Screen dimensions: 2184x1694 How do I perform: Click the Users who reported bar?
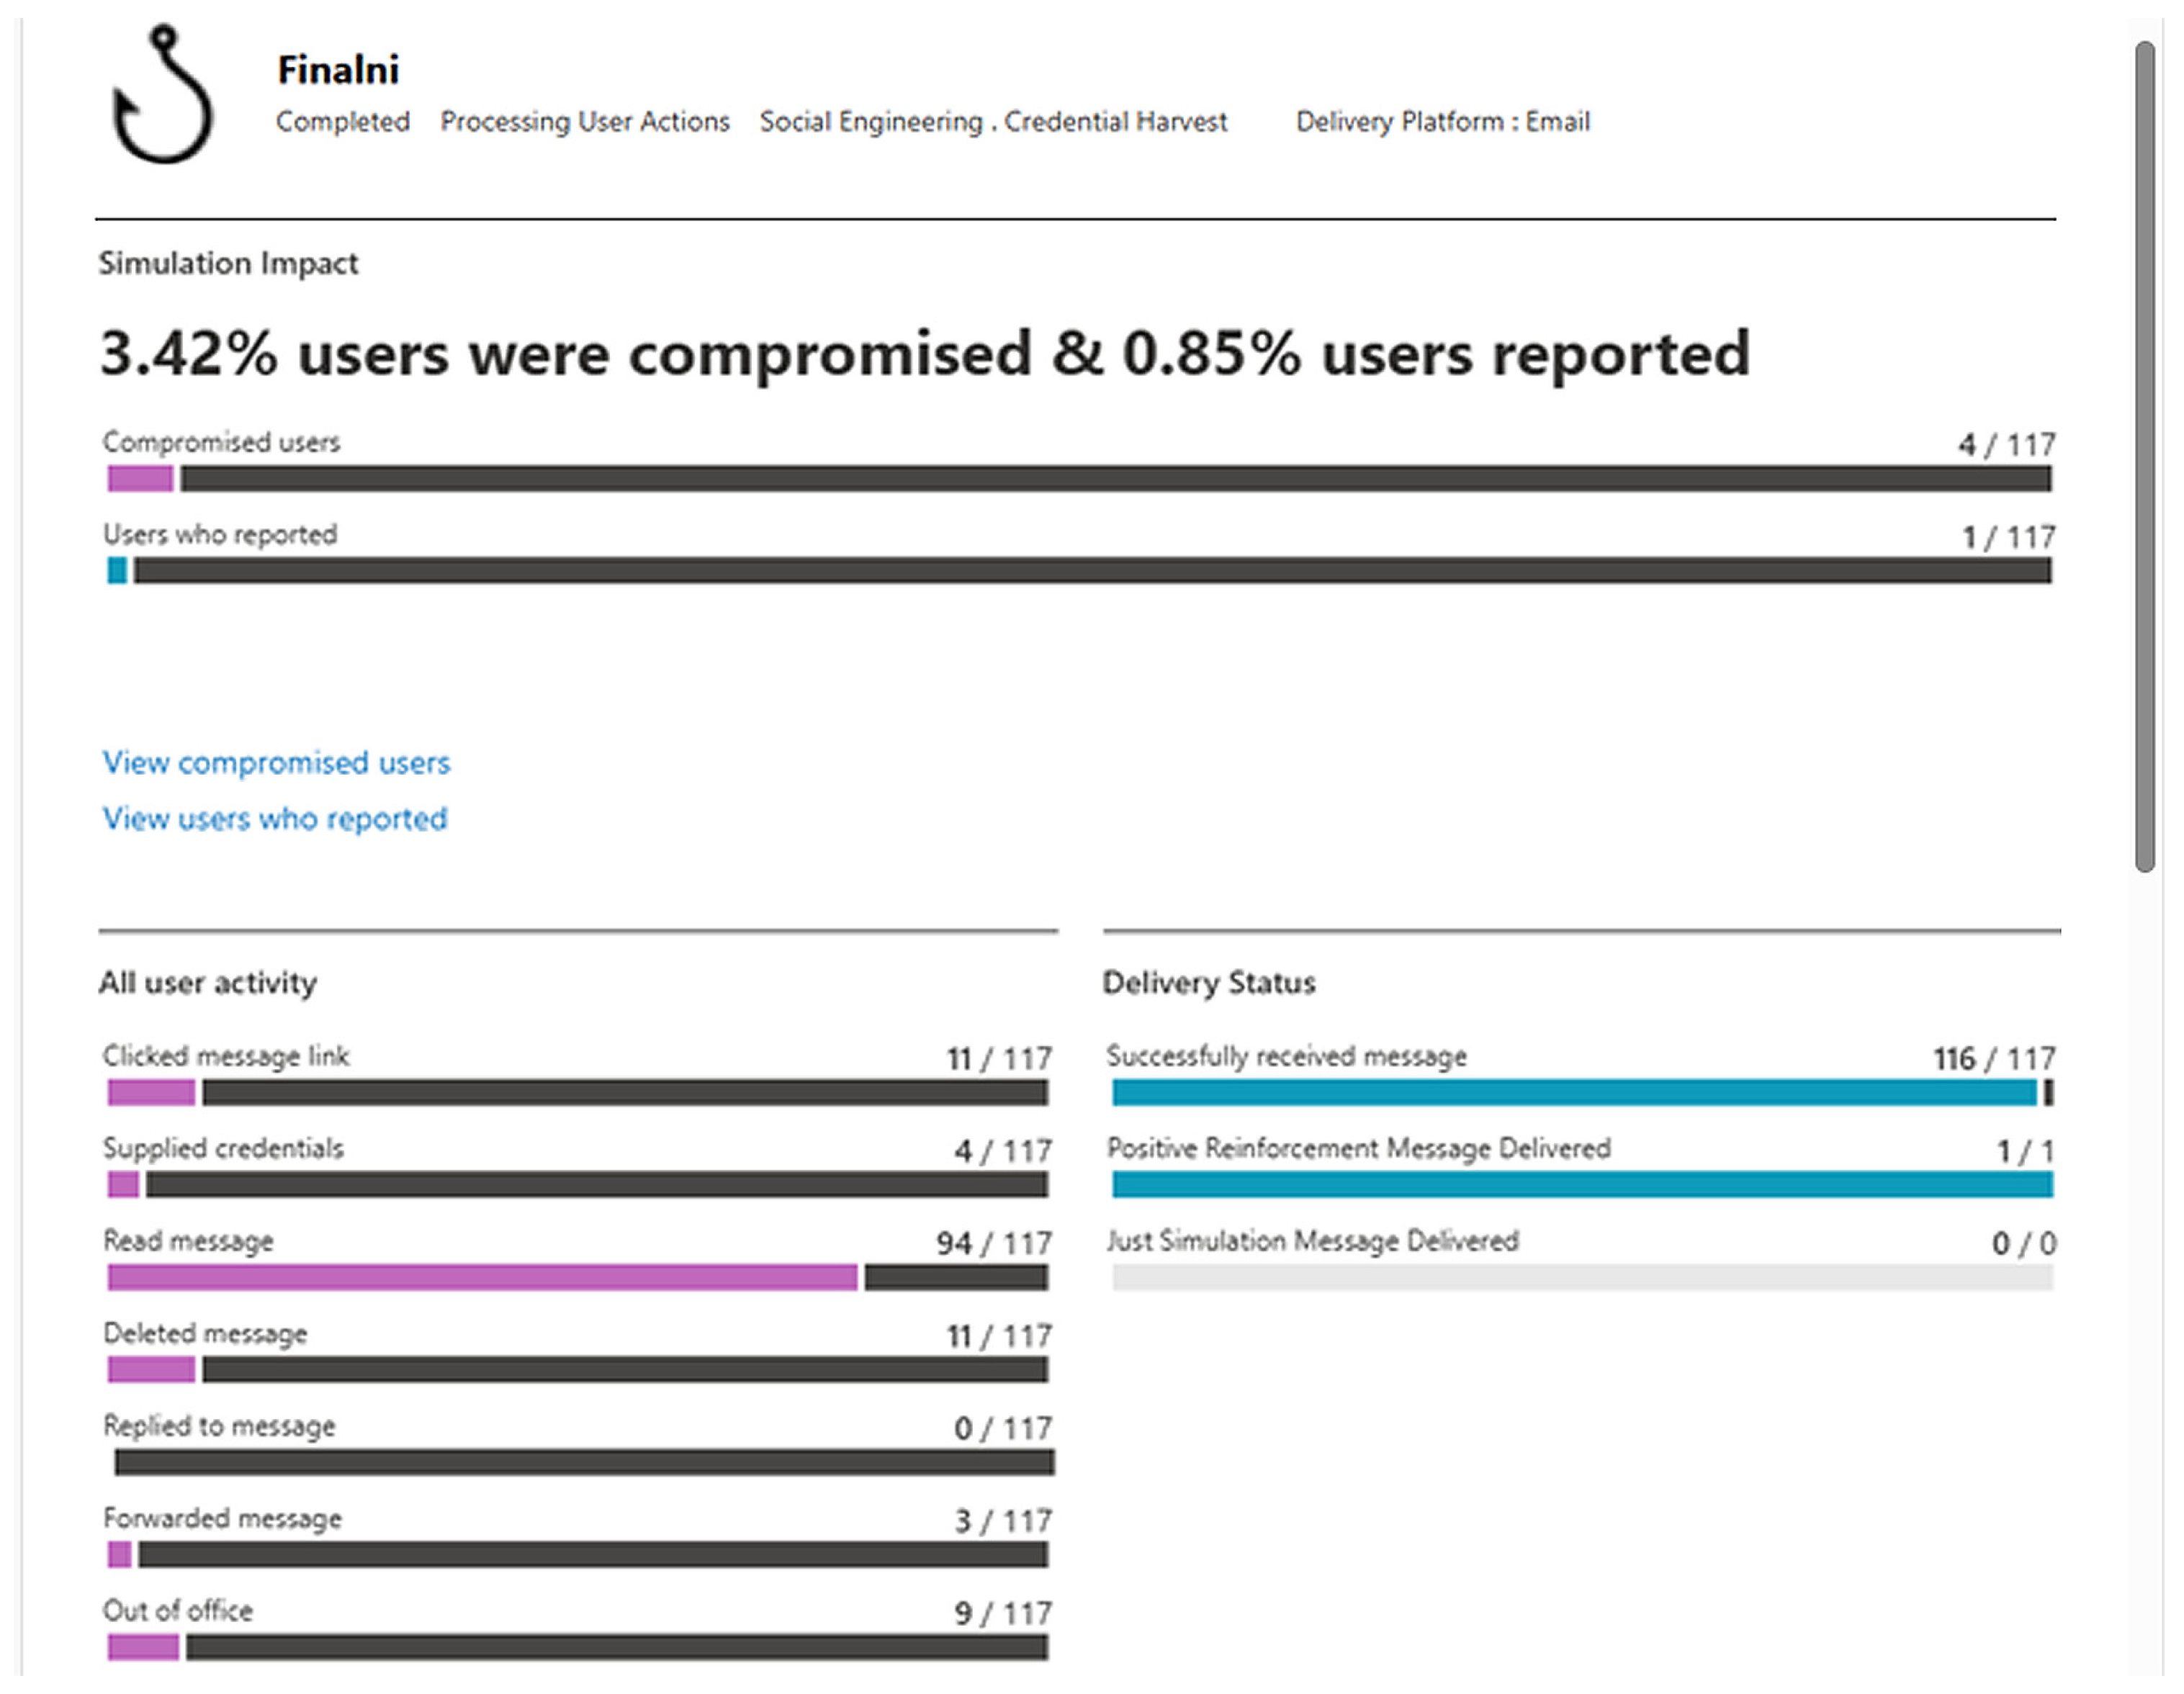(1078, 571)
